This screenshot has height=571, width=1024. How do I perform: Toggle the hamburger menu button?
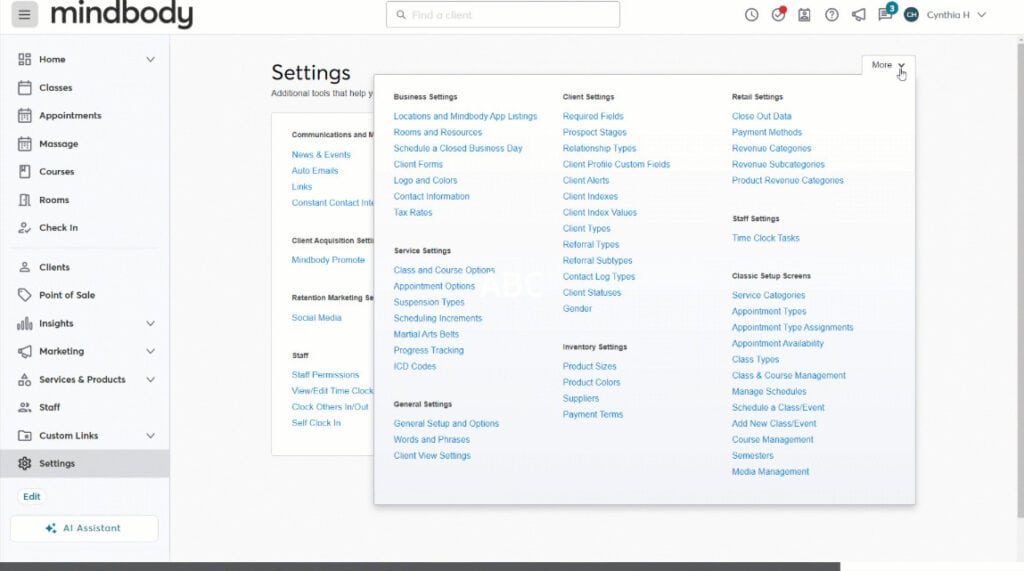coord(24,14)
